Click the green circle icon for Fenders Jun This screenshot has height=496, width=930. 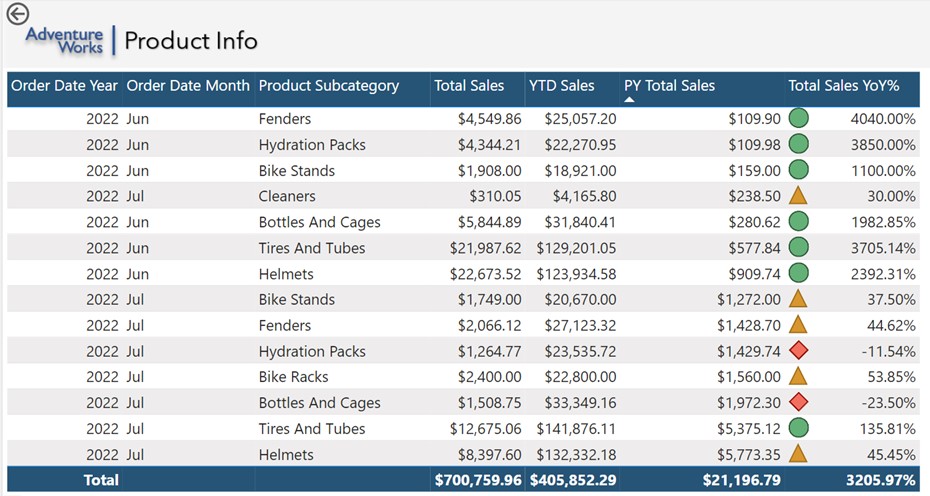(798, 119)
